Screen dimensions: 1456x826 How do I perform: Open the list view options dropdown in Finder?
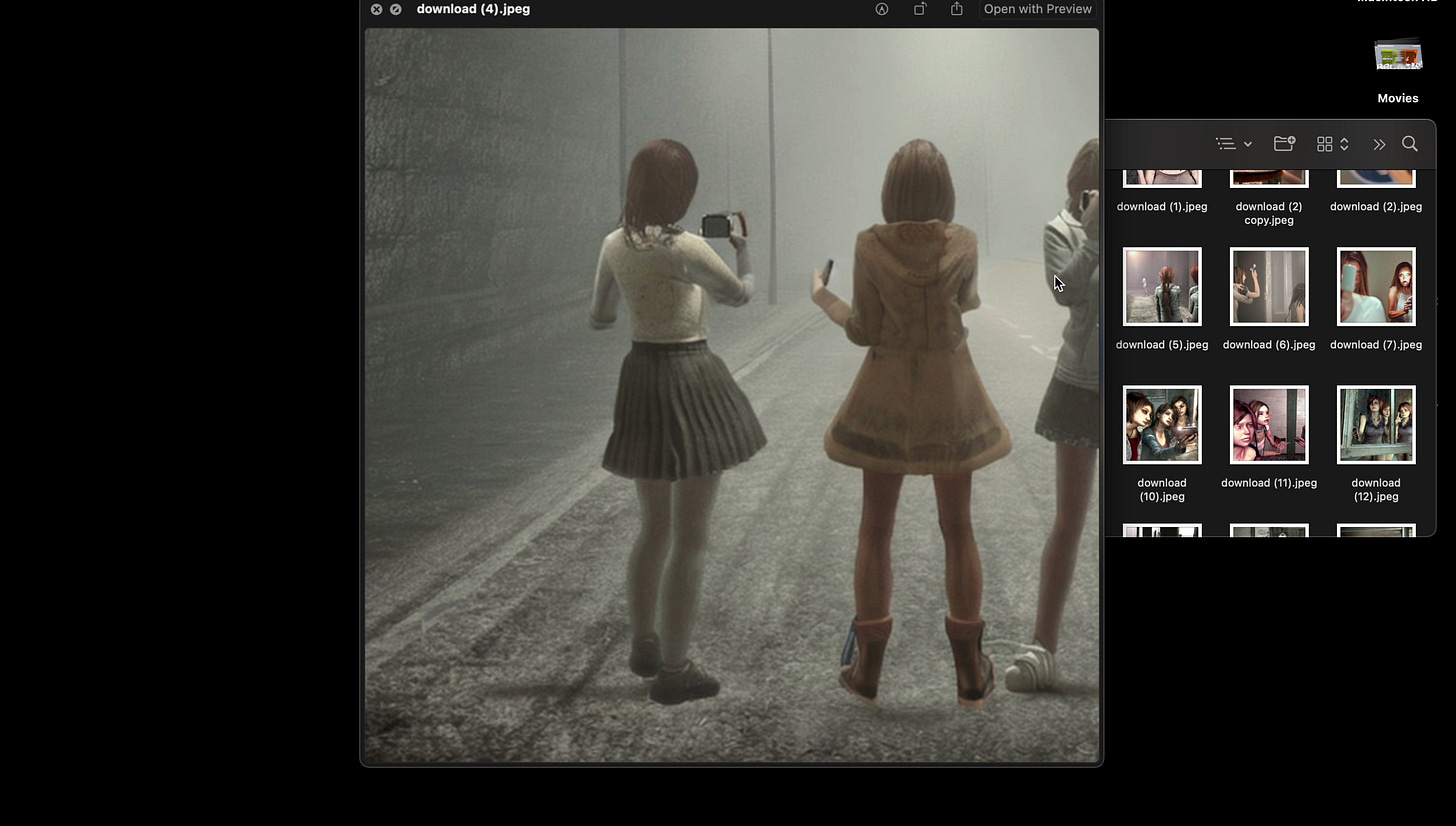1234,144
